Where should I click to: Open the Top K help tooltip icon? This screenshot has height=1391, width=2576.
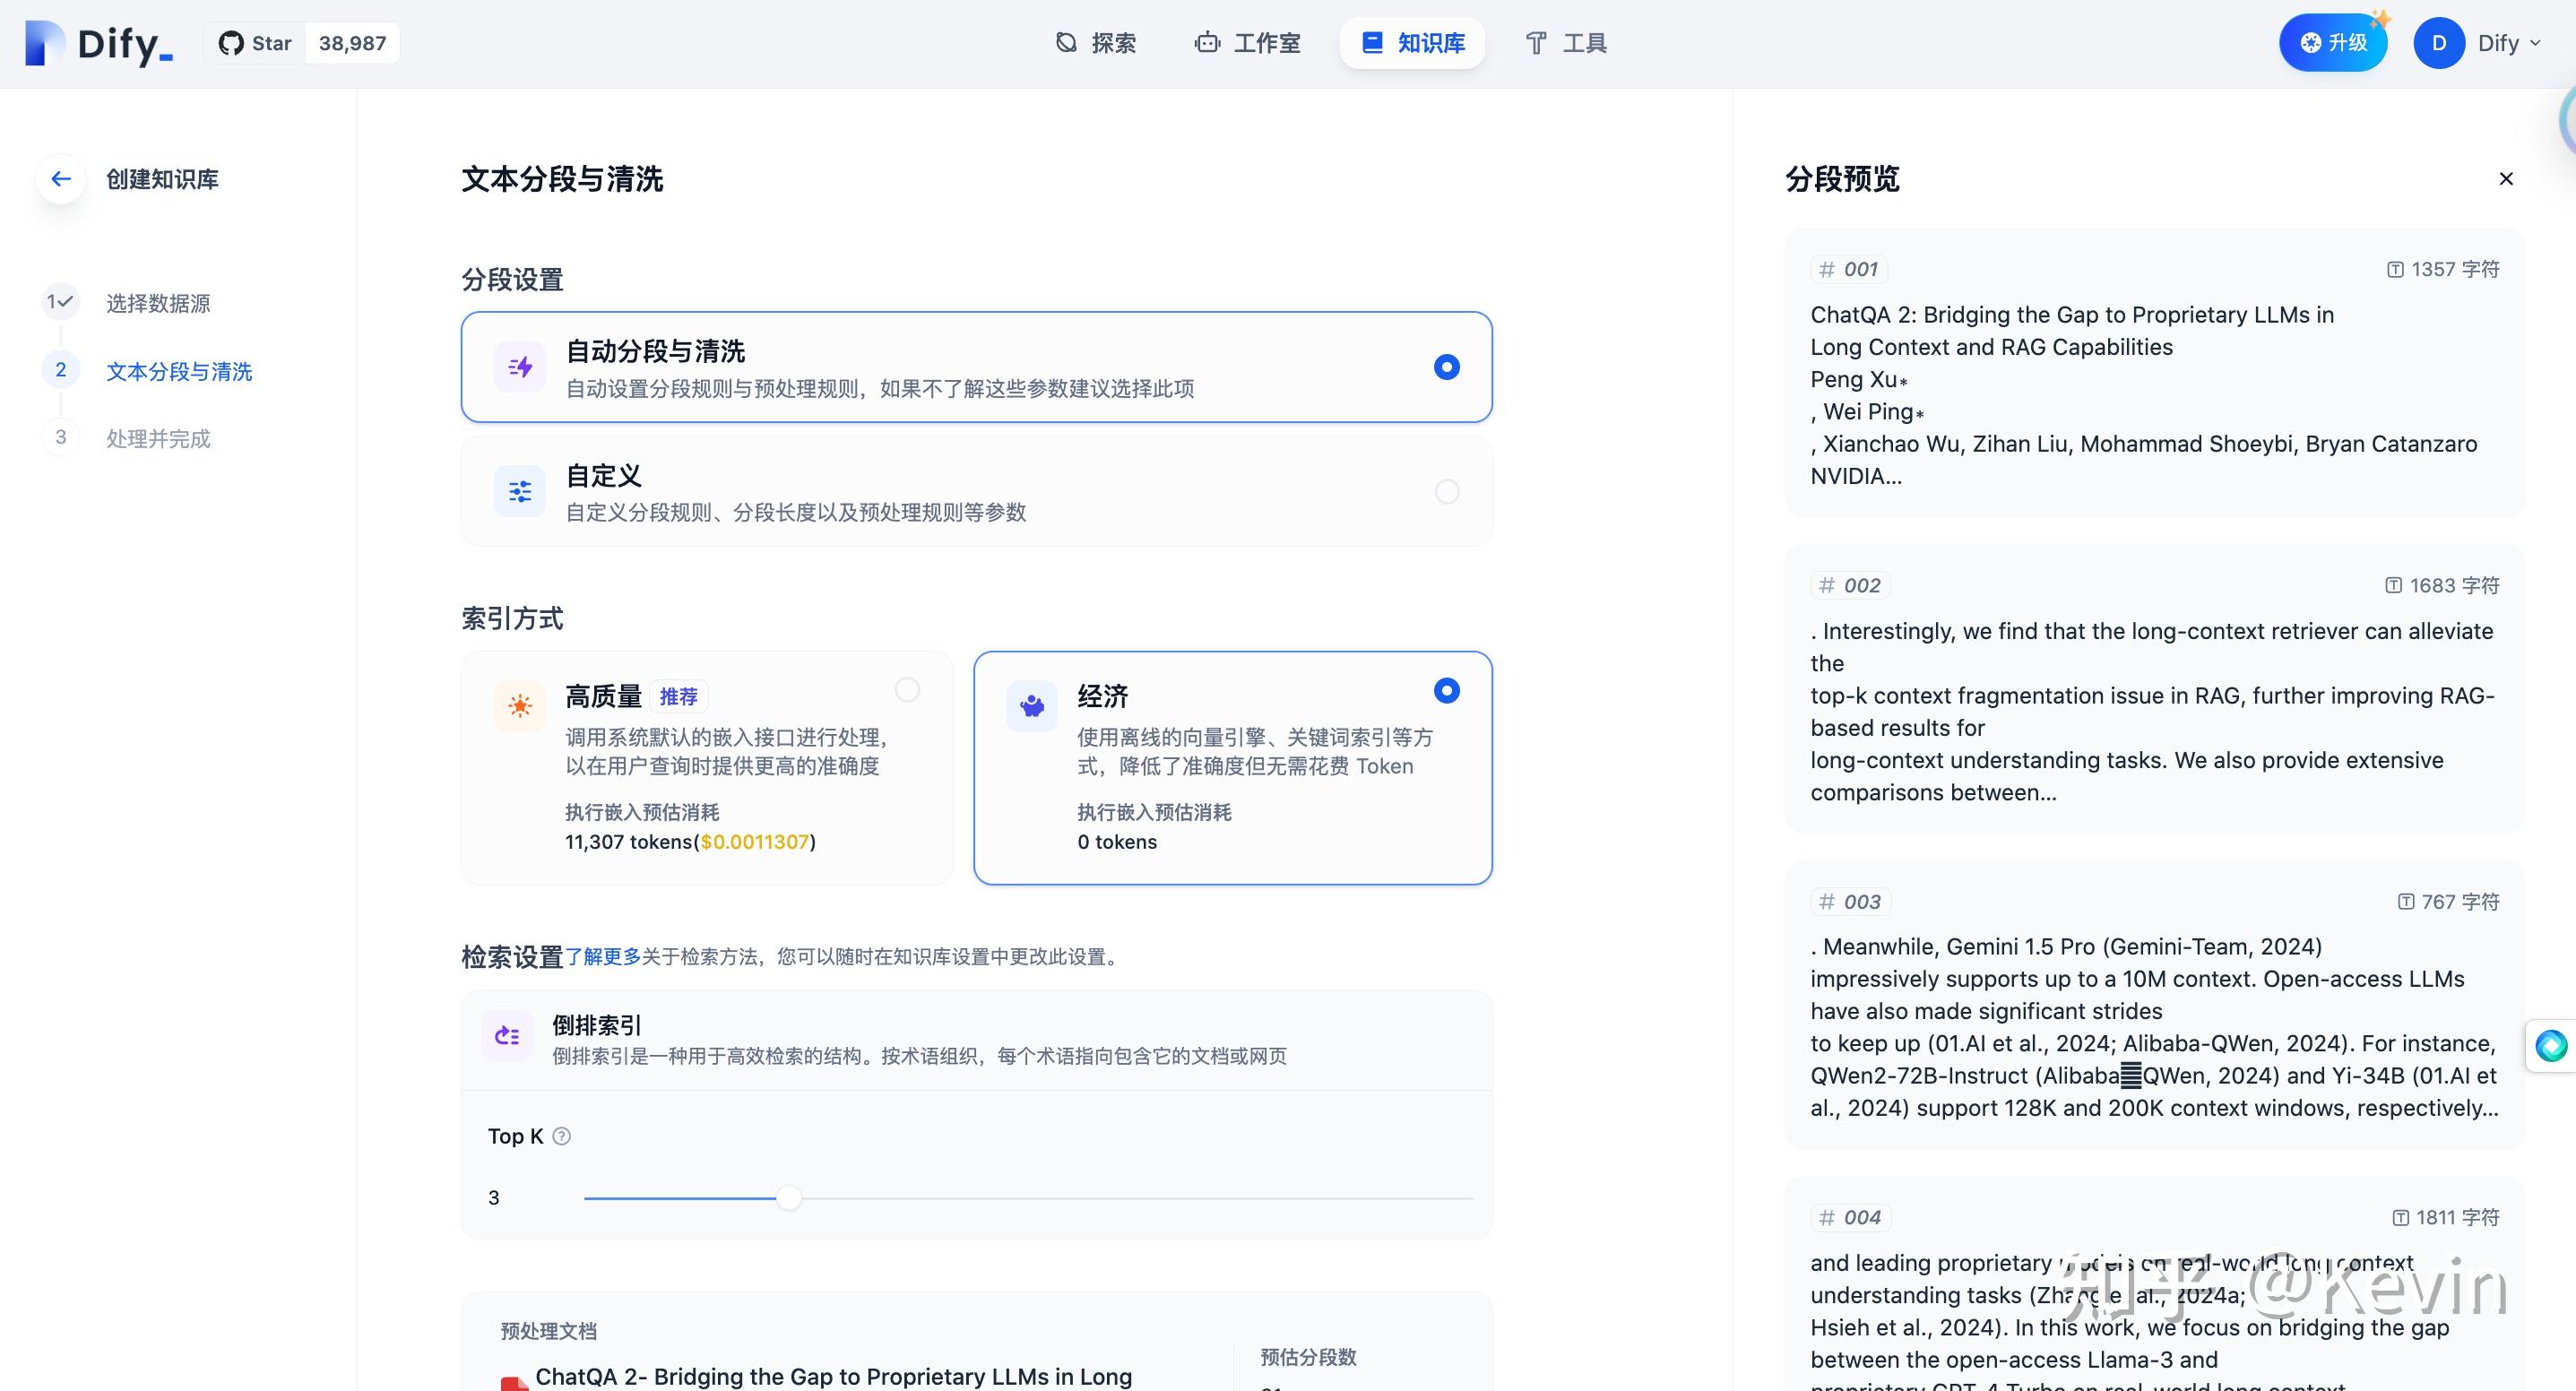pyautogui.click(x=561, y=1136)
